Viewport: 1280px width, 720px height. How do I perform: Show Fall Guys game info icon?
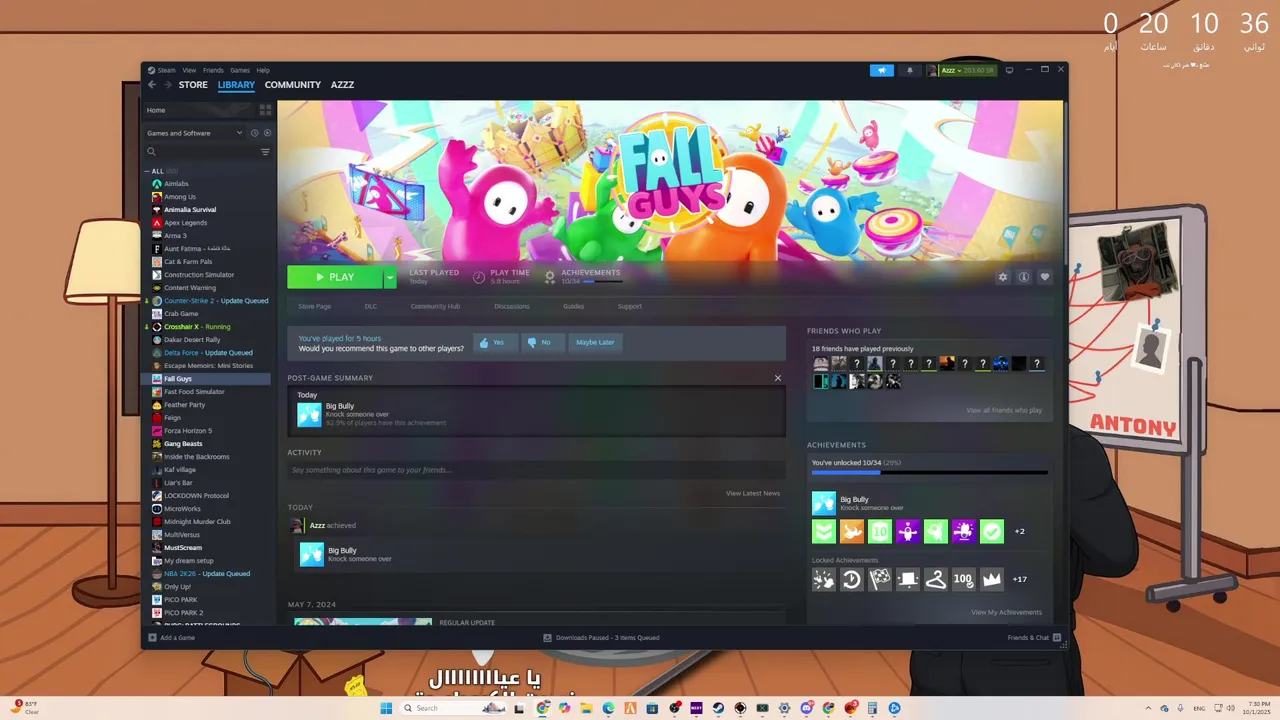pos(1024,277)
